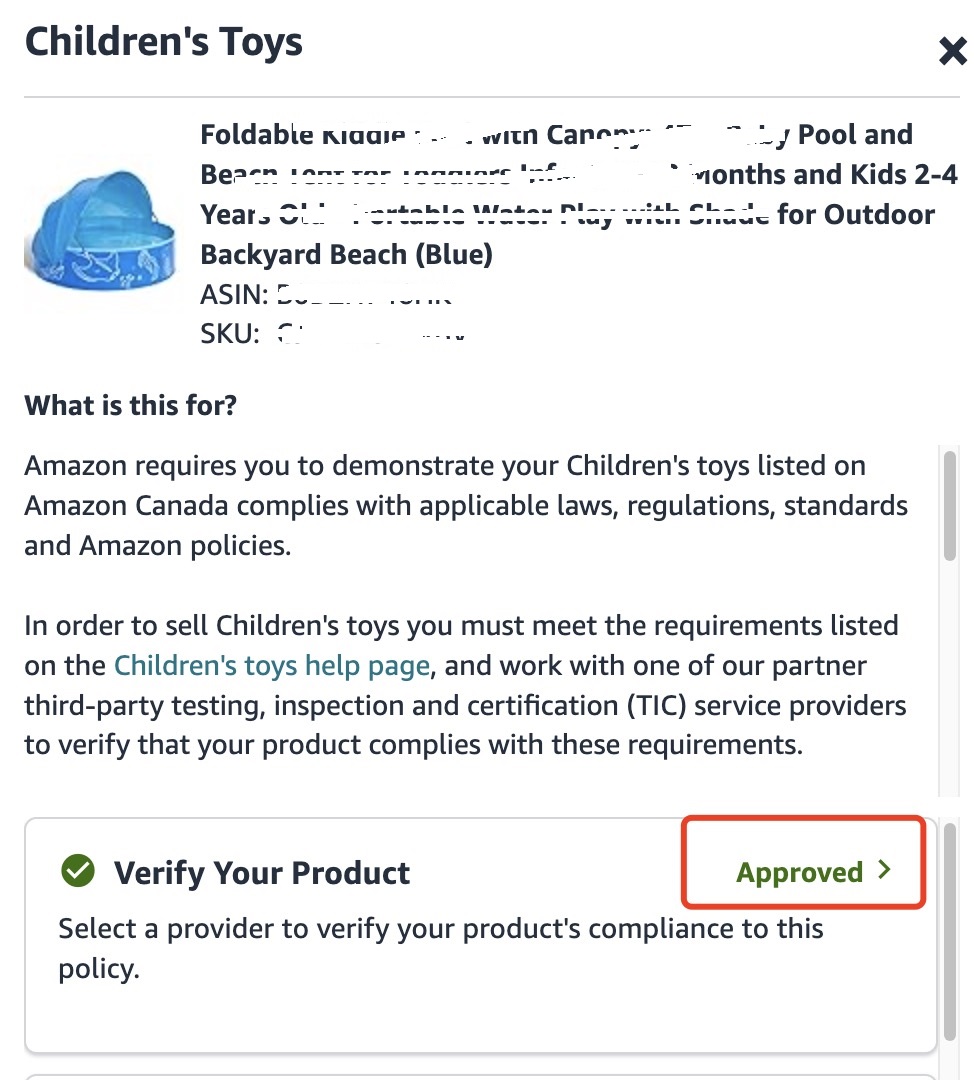Expand the chevron arrow next to Approved
The height and width of the screenshot is (1080, 974).
[x=883, y=871]
